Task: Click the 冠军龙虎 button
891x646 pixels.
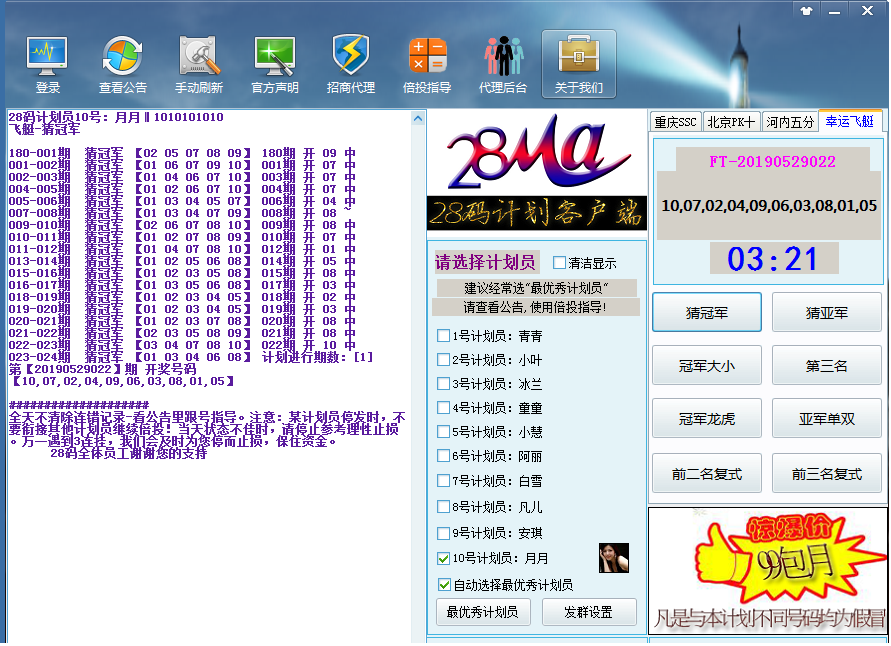Action: tap(706, 419)
